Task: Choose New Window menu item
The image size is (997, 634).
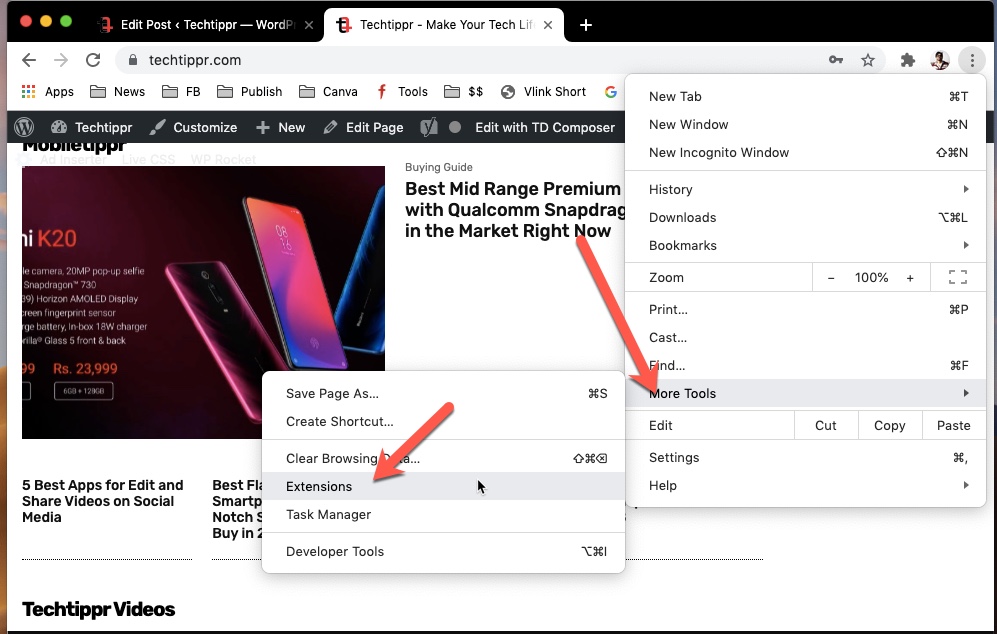Action: (805, 125)
